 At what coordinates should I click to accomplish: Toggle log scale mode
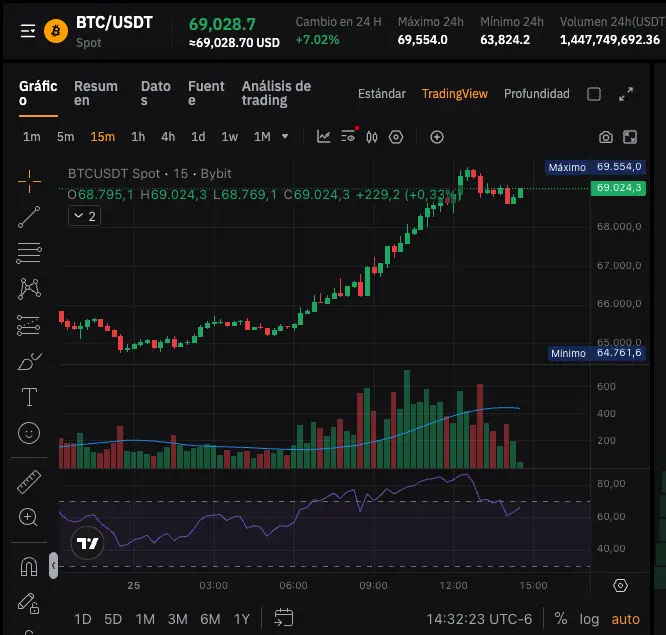point(589,619)
